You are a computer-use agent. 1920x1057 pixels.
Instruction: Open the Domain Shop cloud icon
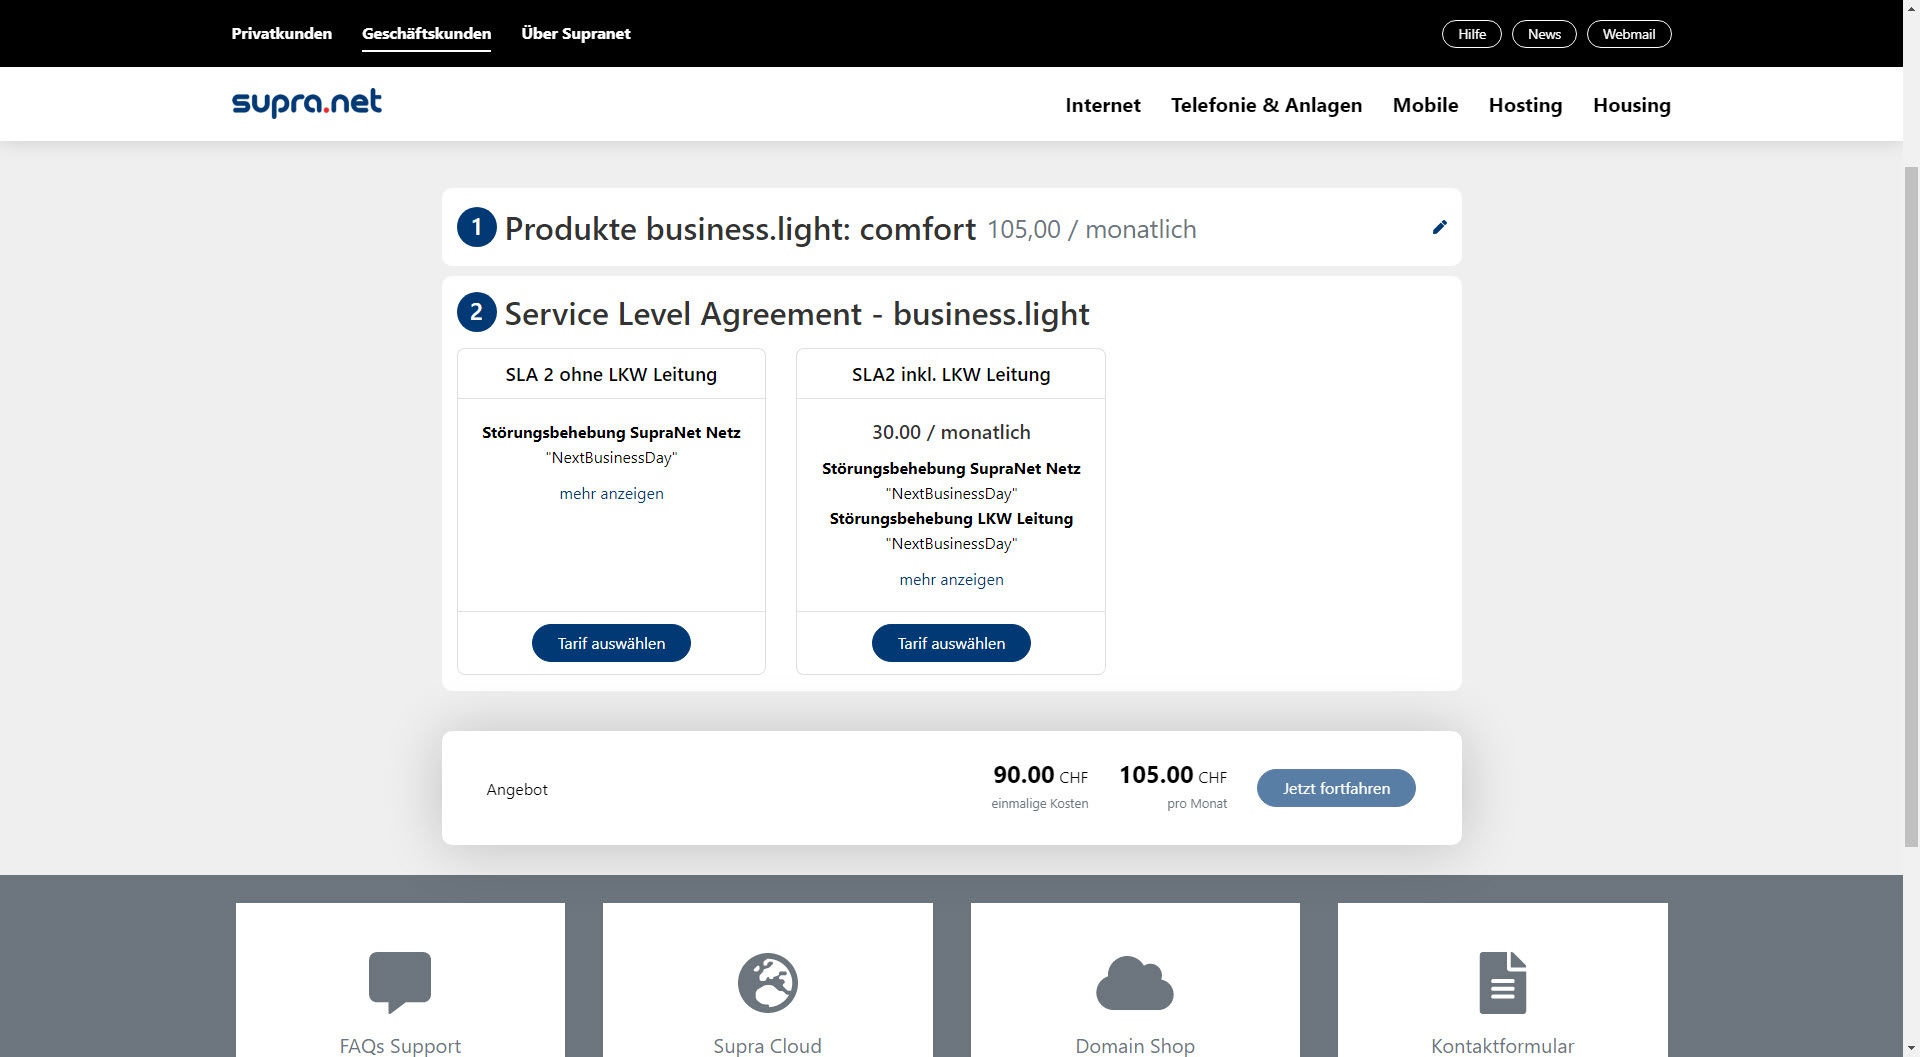[1135, 983]
